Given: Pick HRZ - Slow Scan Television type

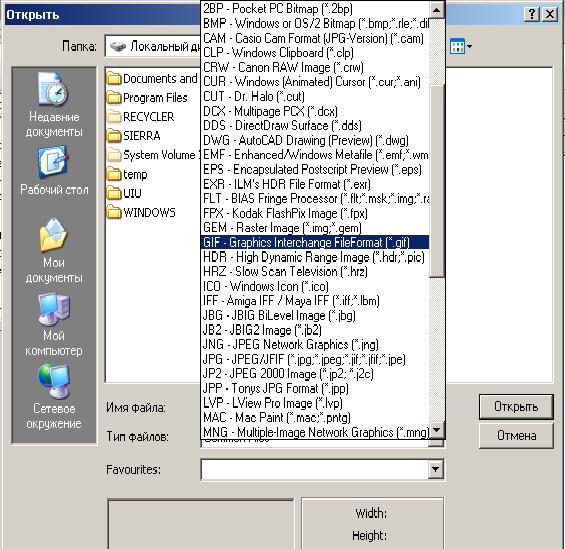Looking at the screenshot, I should 315,272.
